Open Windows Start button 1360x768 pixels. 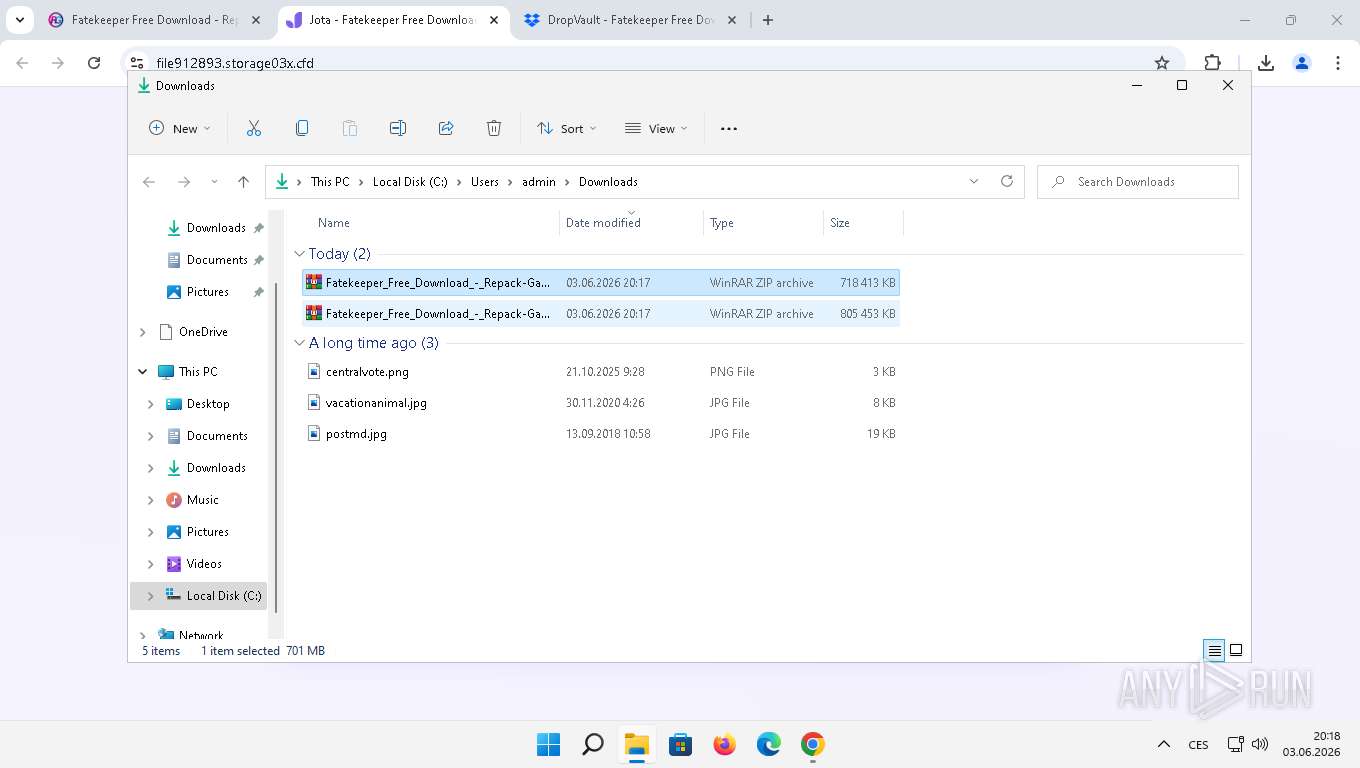[x=549, y=745]
